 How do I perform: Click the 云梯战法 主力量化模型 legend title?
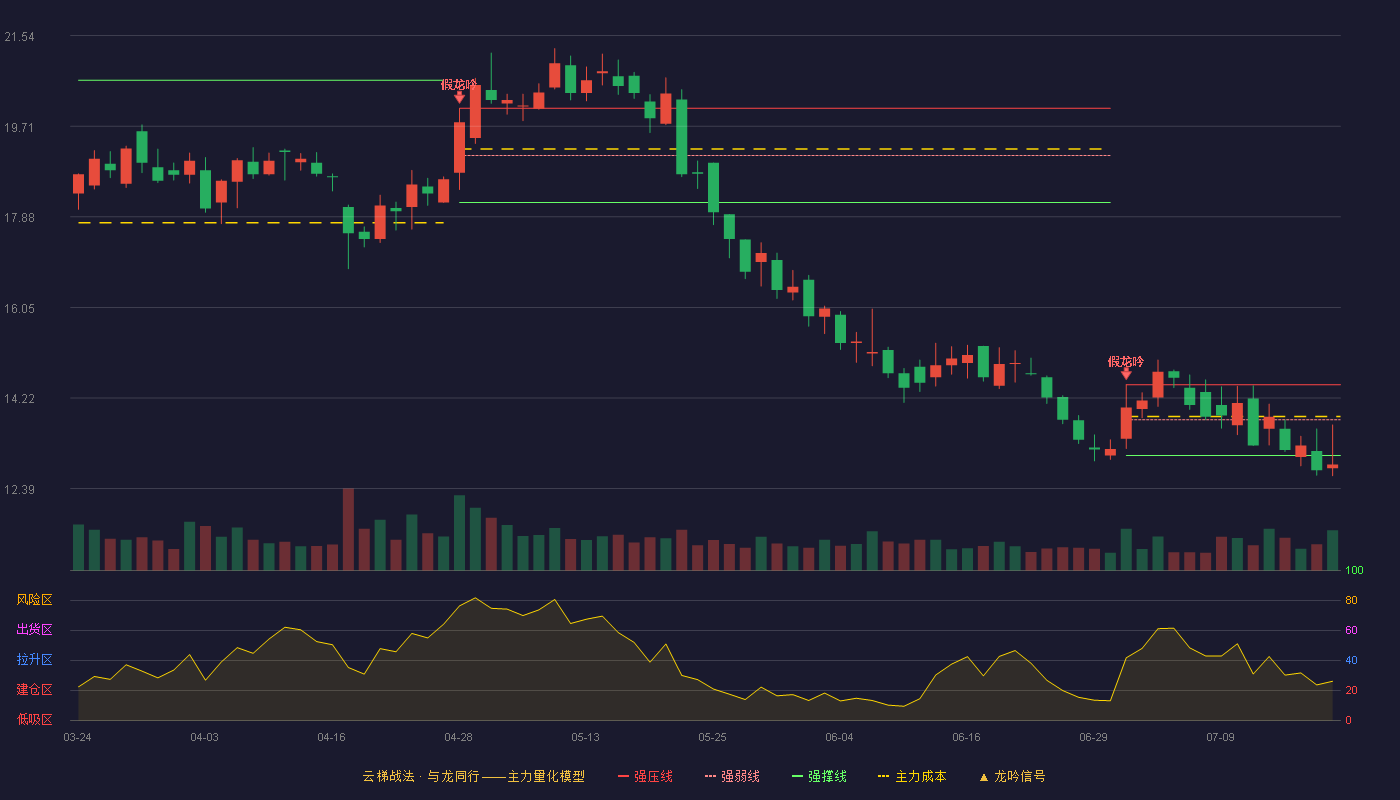point(474,776)
